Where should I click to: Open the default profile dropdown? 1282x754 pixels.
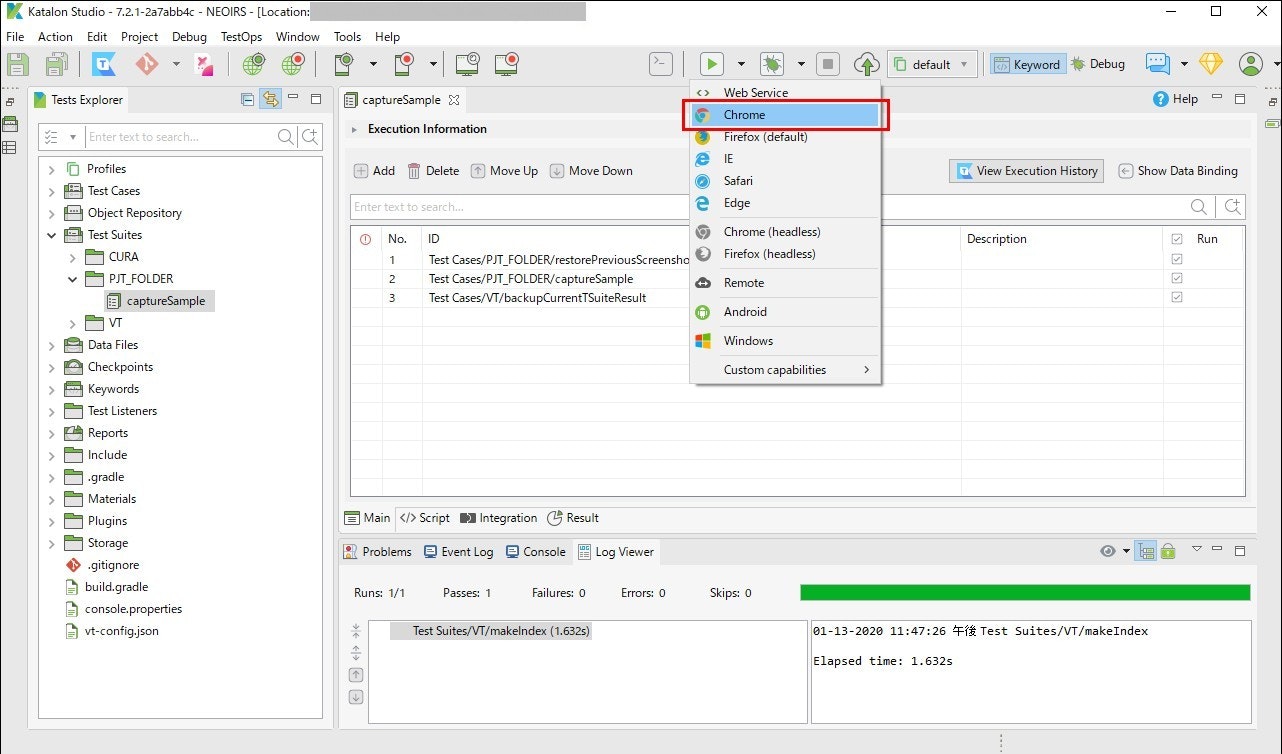coord(932,64)
